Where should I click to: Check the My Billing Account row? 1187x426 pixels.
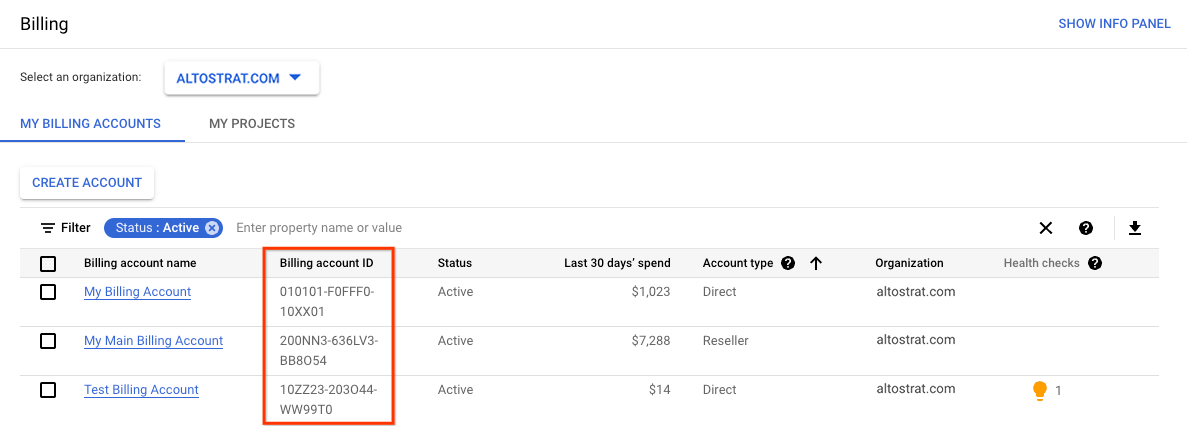tap(48, 292)
